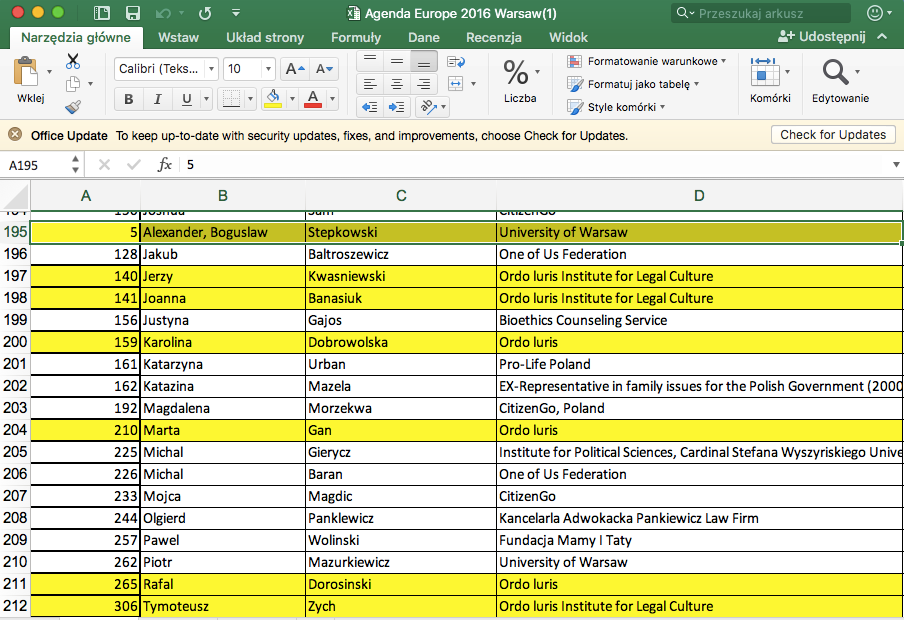Viewport: 904px width, 620px height.
Task: Open the Układ strony tab
Action: pyautogui.click(x=265, y=37)
